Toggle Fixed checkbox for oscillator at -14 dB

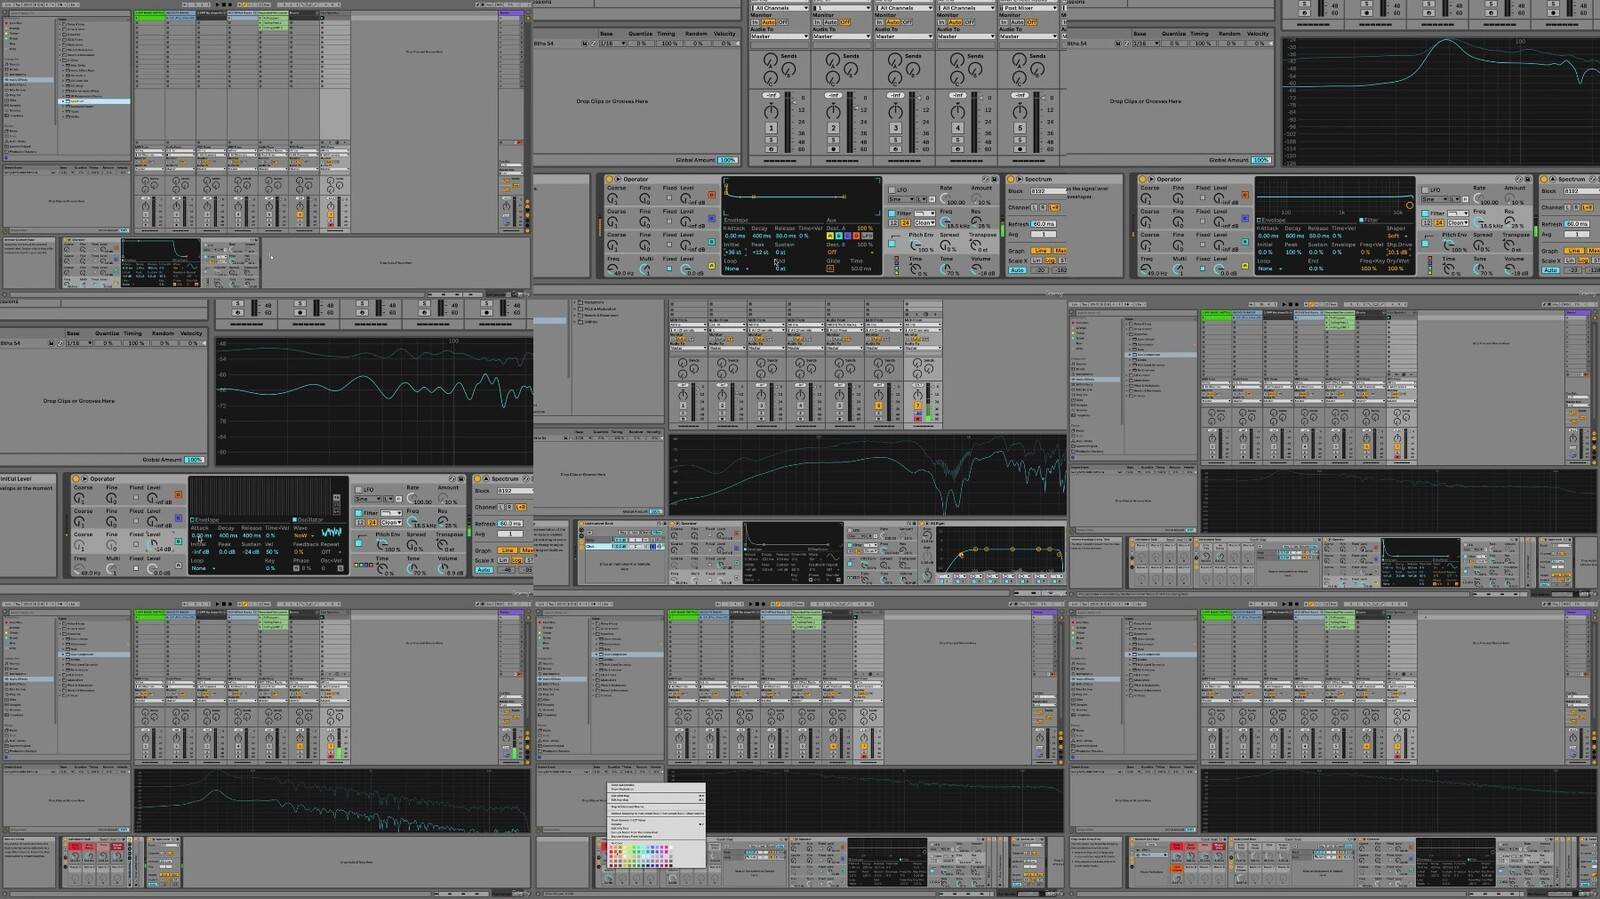[136, 545]
